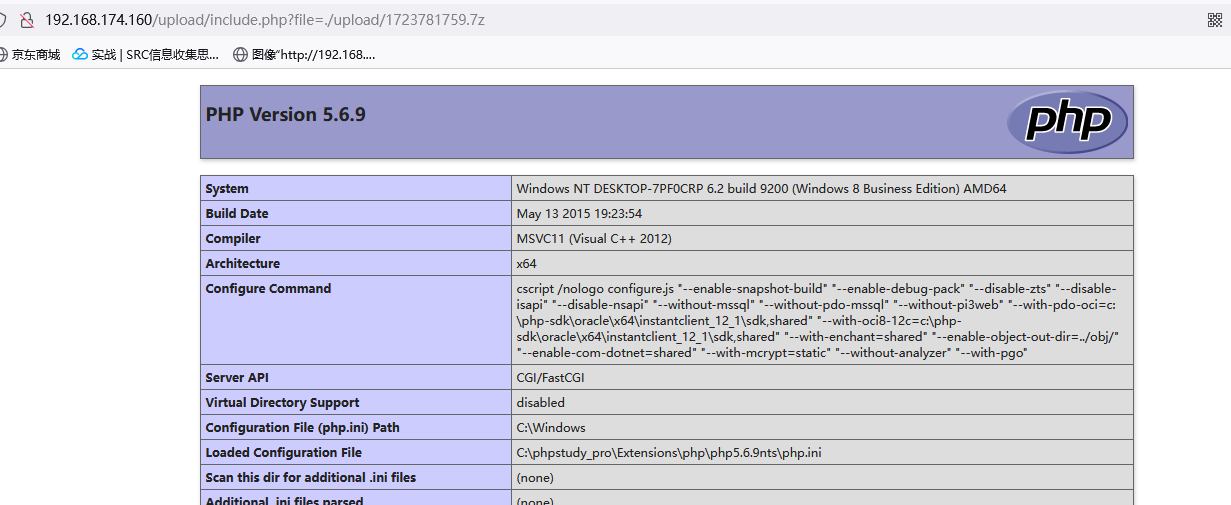1231x505 pixels.
Task: Open the 图像"http://192.168.... bookmark
Action: click(304, 55)
